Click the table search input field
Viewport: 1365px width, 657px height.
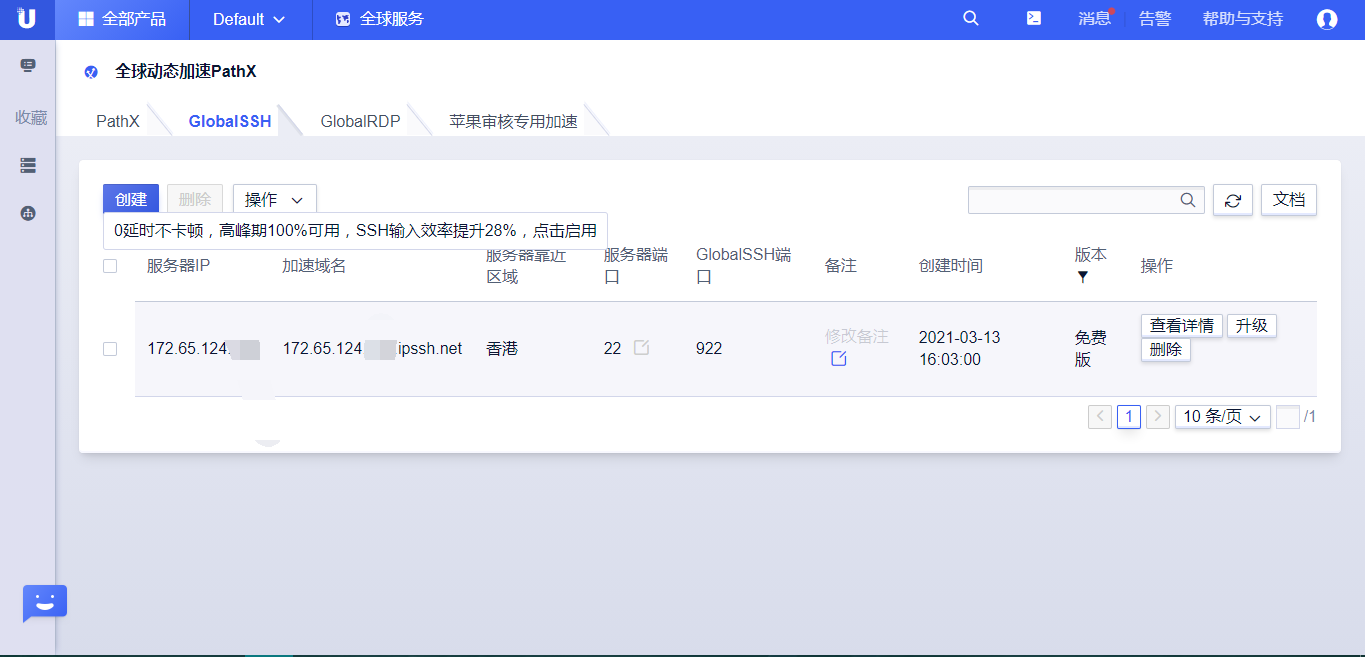click(1072, 200)
